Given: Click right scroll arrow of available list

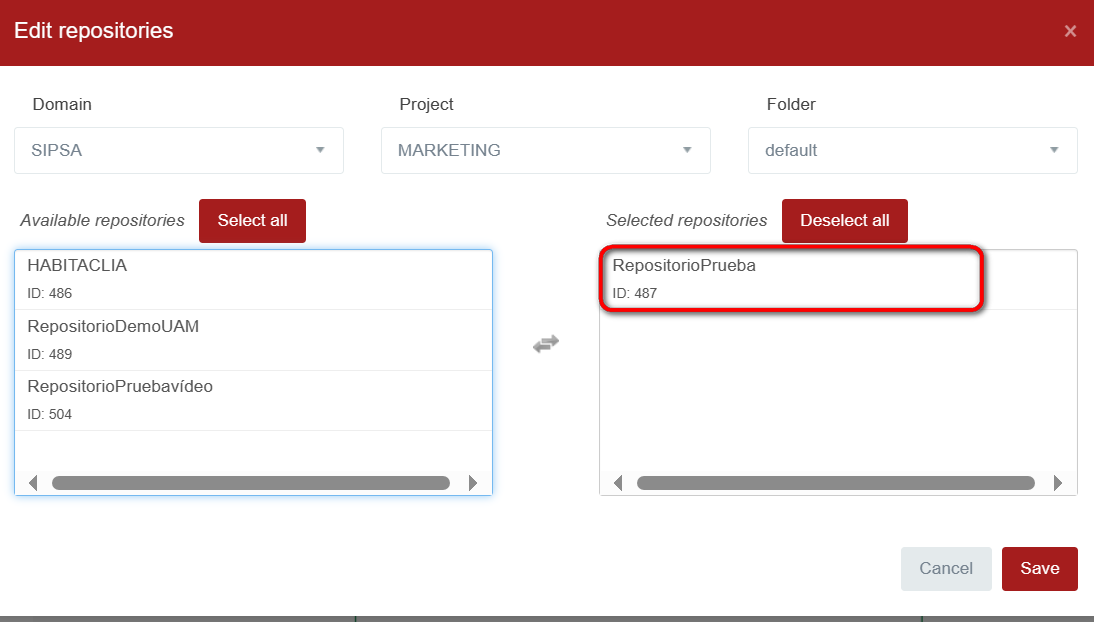Looking at the screenshot, I should pos(473,483).
